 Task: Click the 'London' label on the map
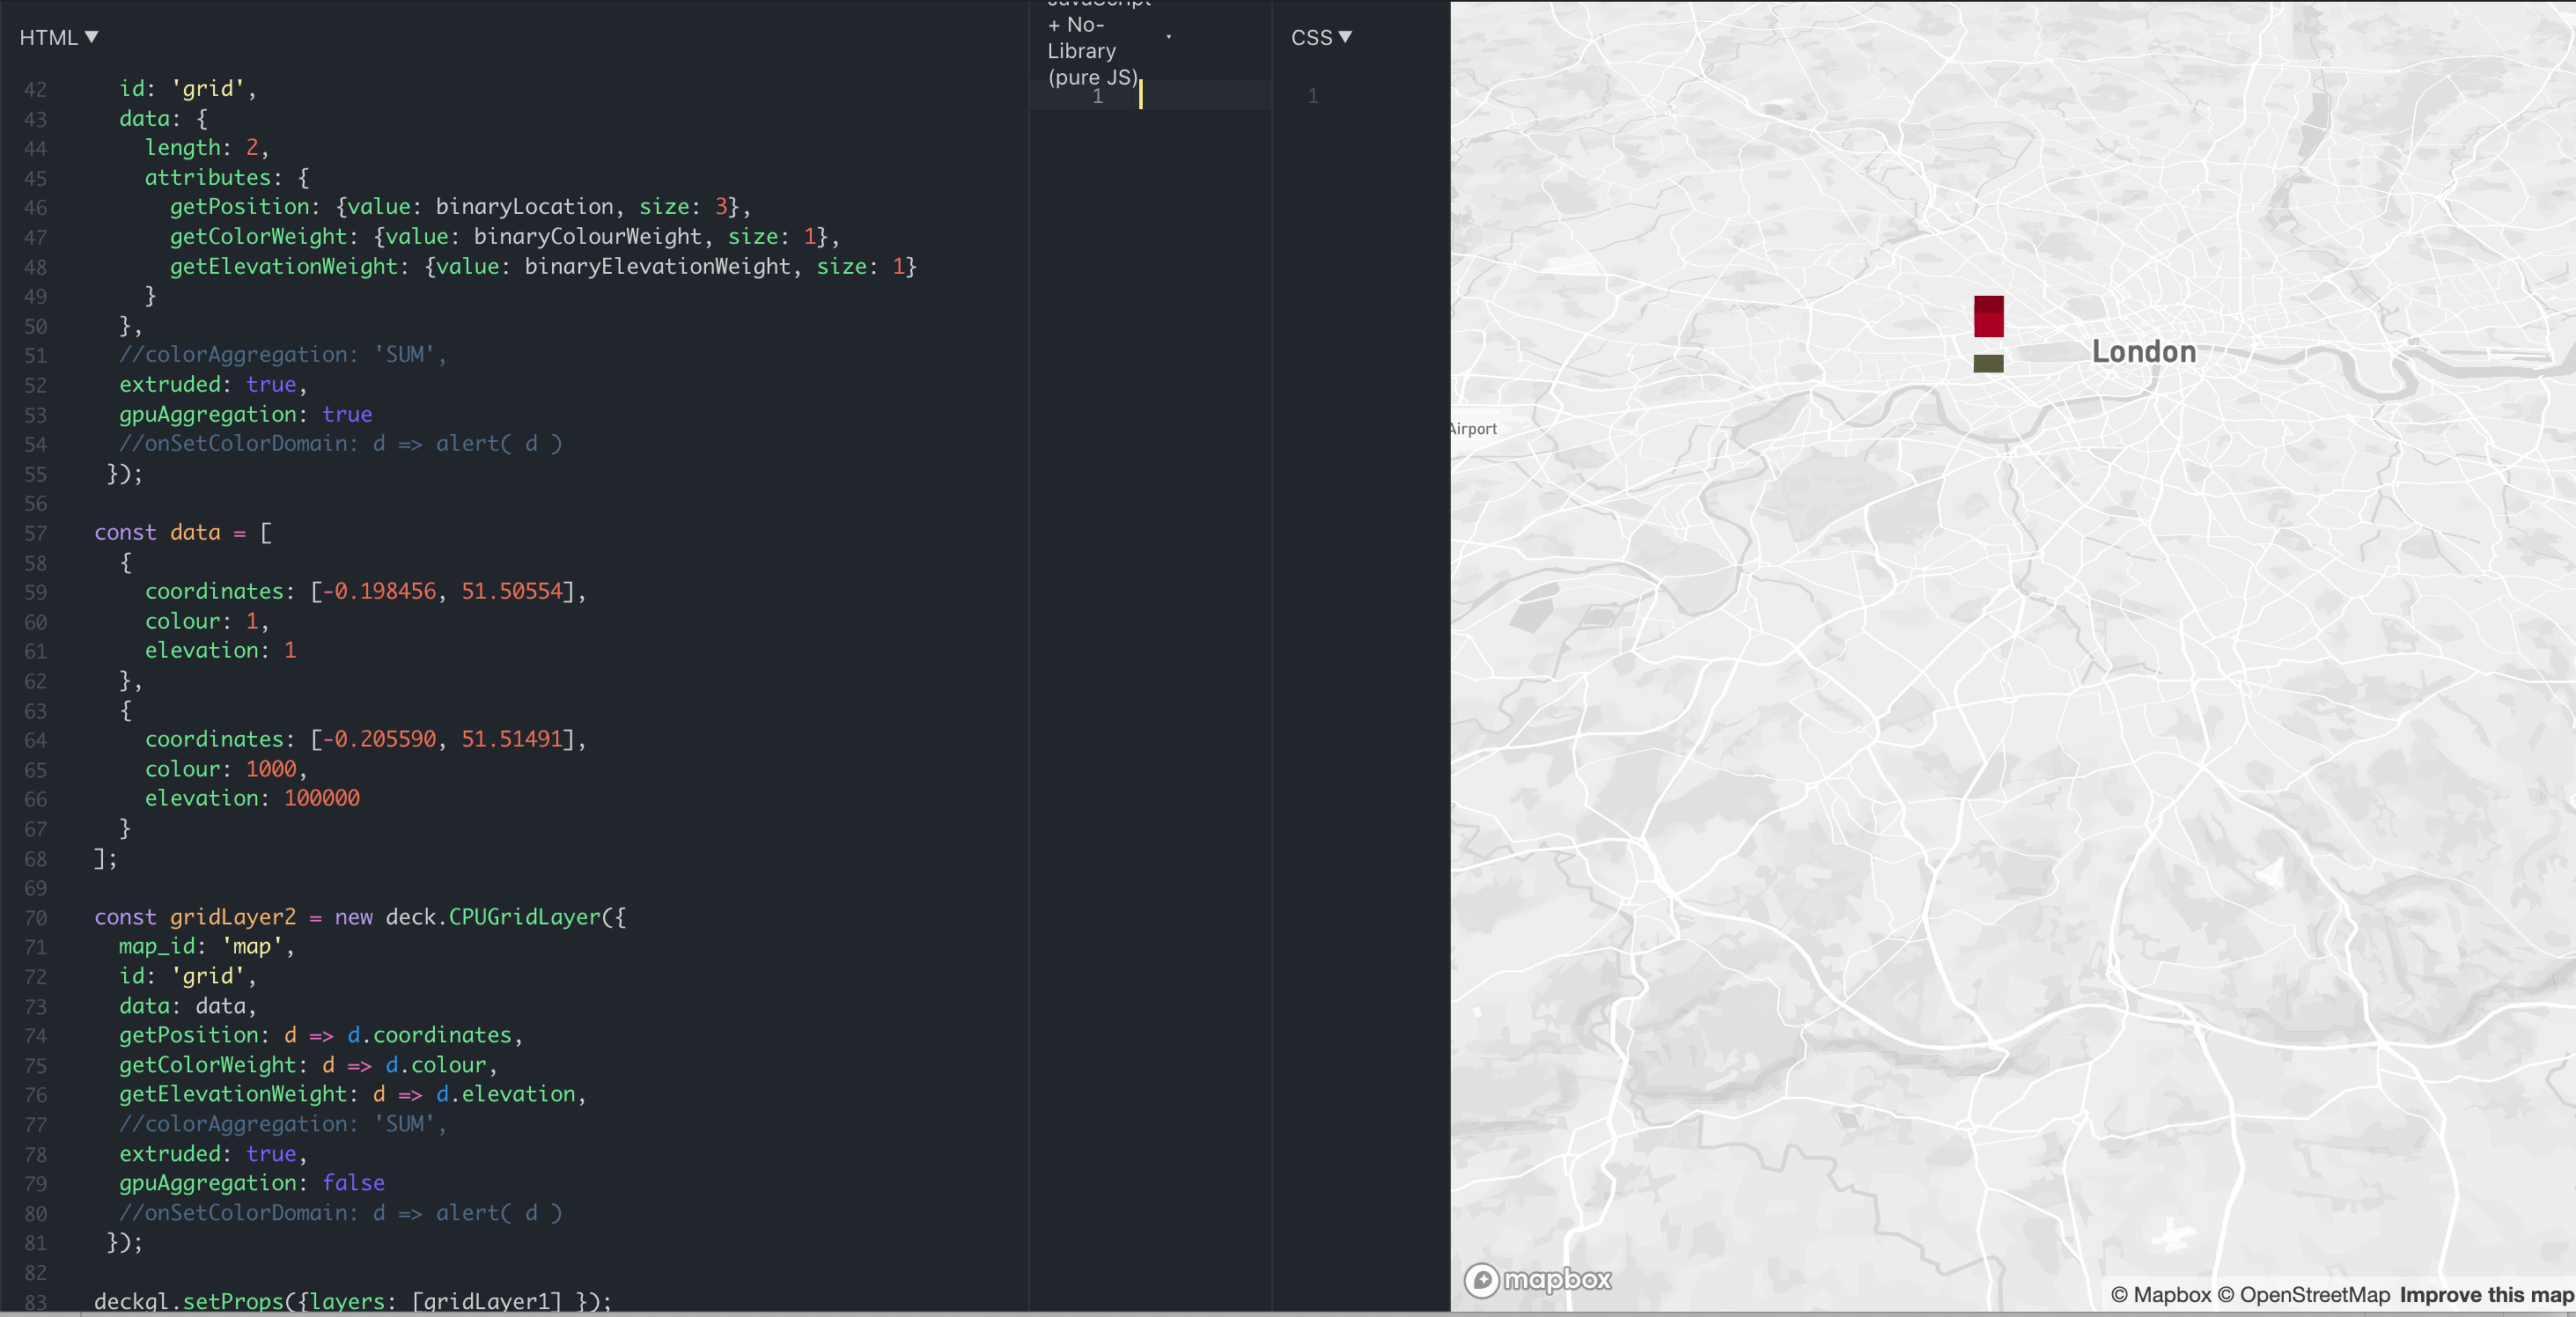click(2142, 351)
